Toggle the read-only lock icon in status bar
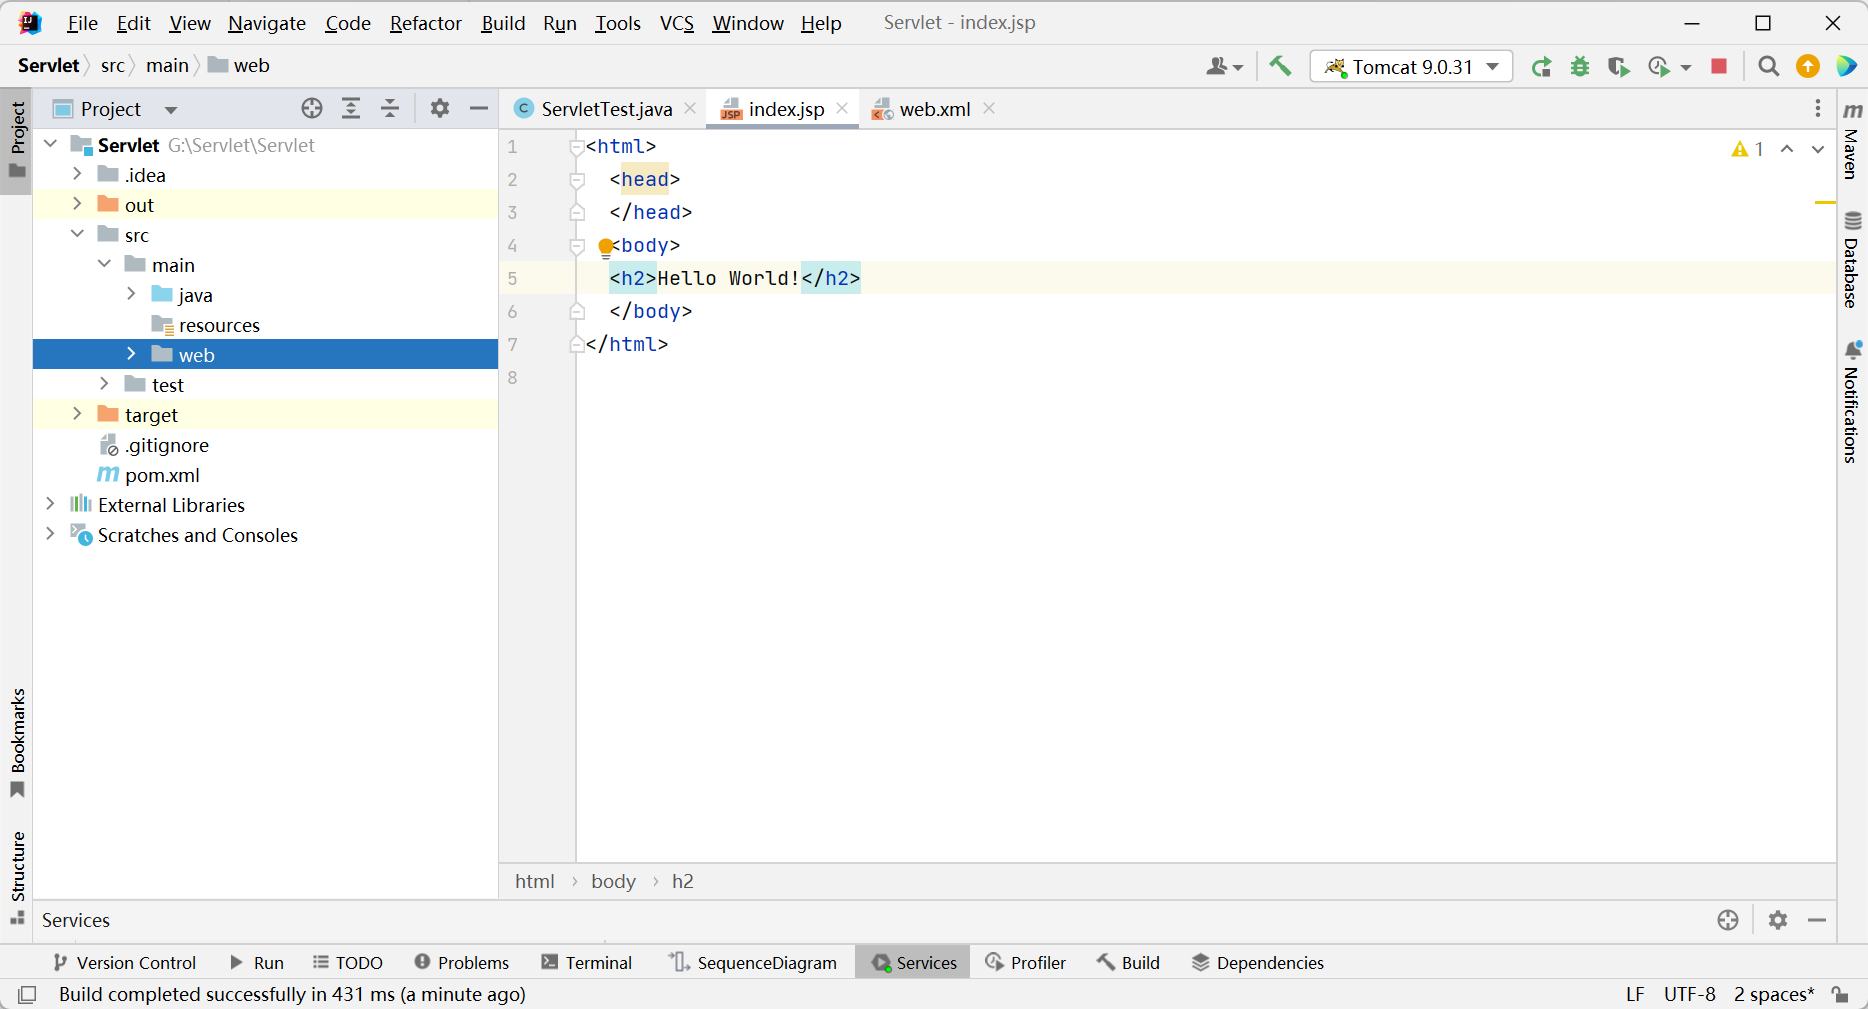 [x=1841, y=994]
